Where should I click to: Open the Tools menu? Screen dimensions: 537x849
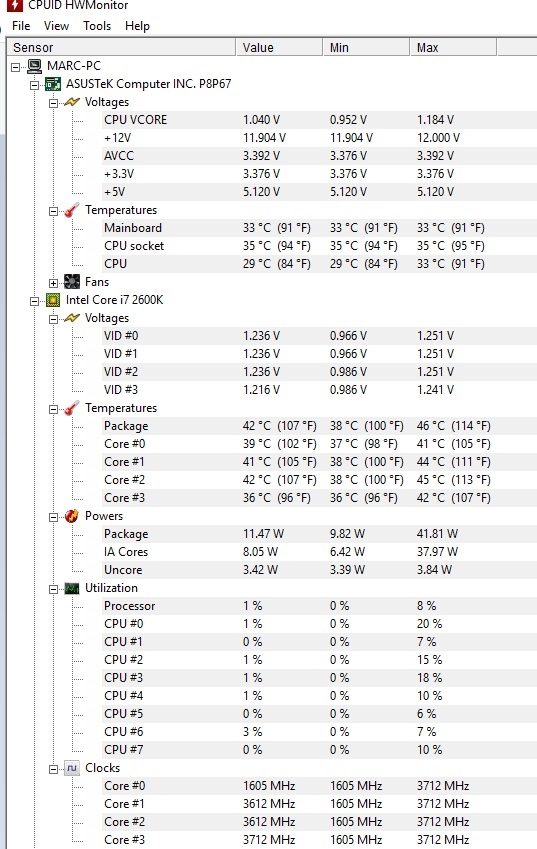point(97,26)
